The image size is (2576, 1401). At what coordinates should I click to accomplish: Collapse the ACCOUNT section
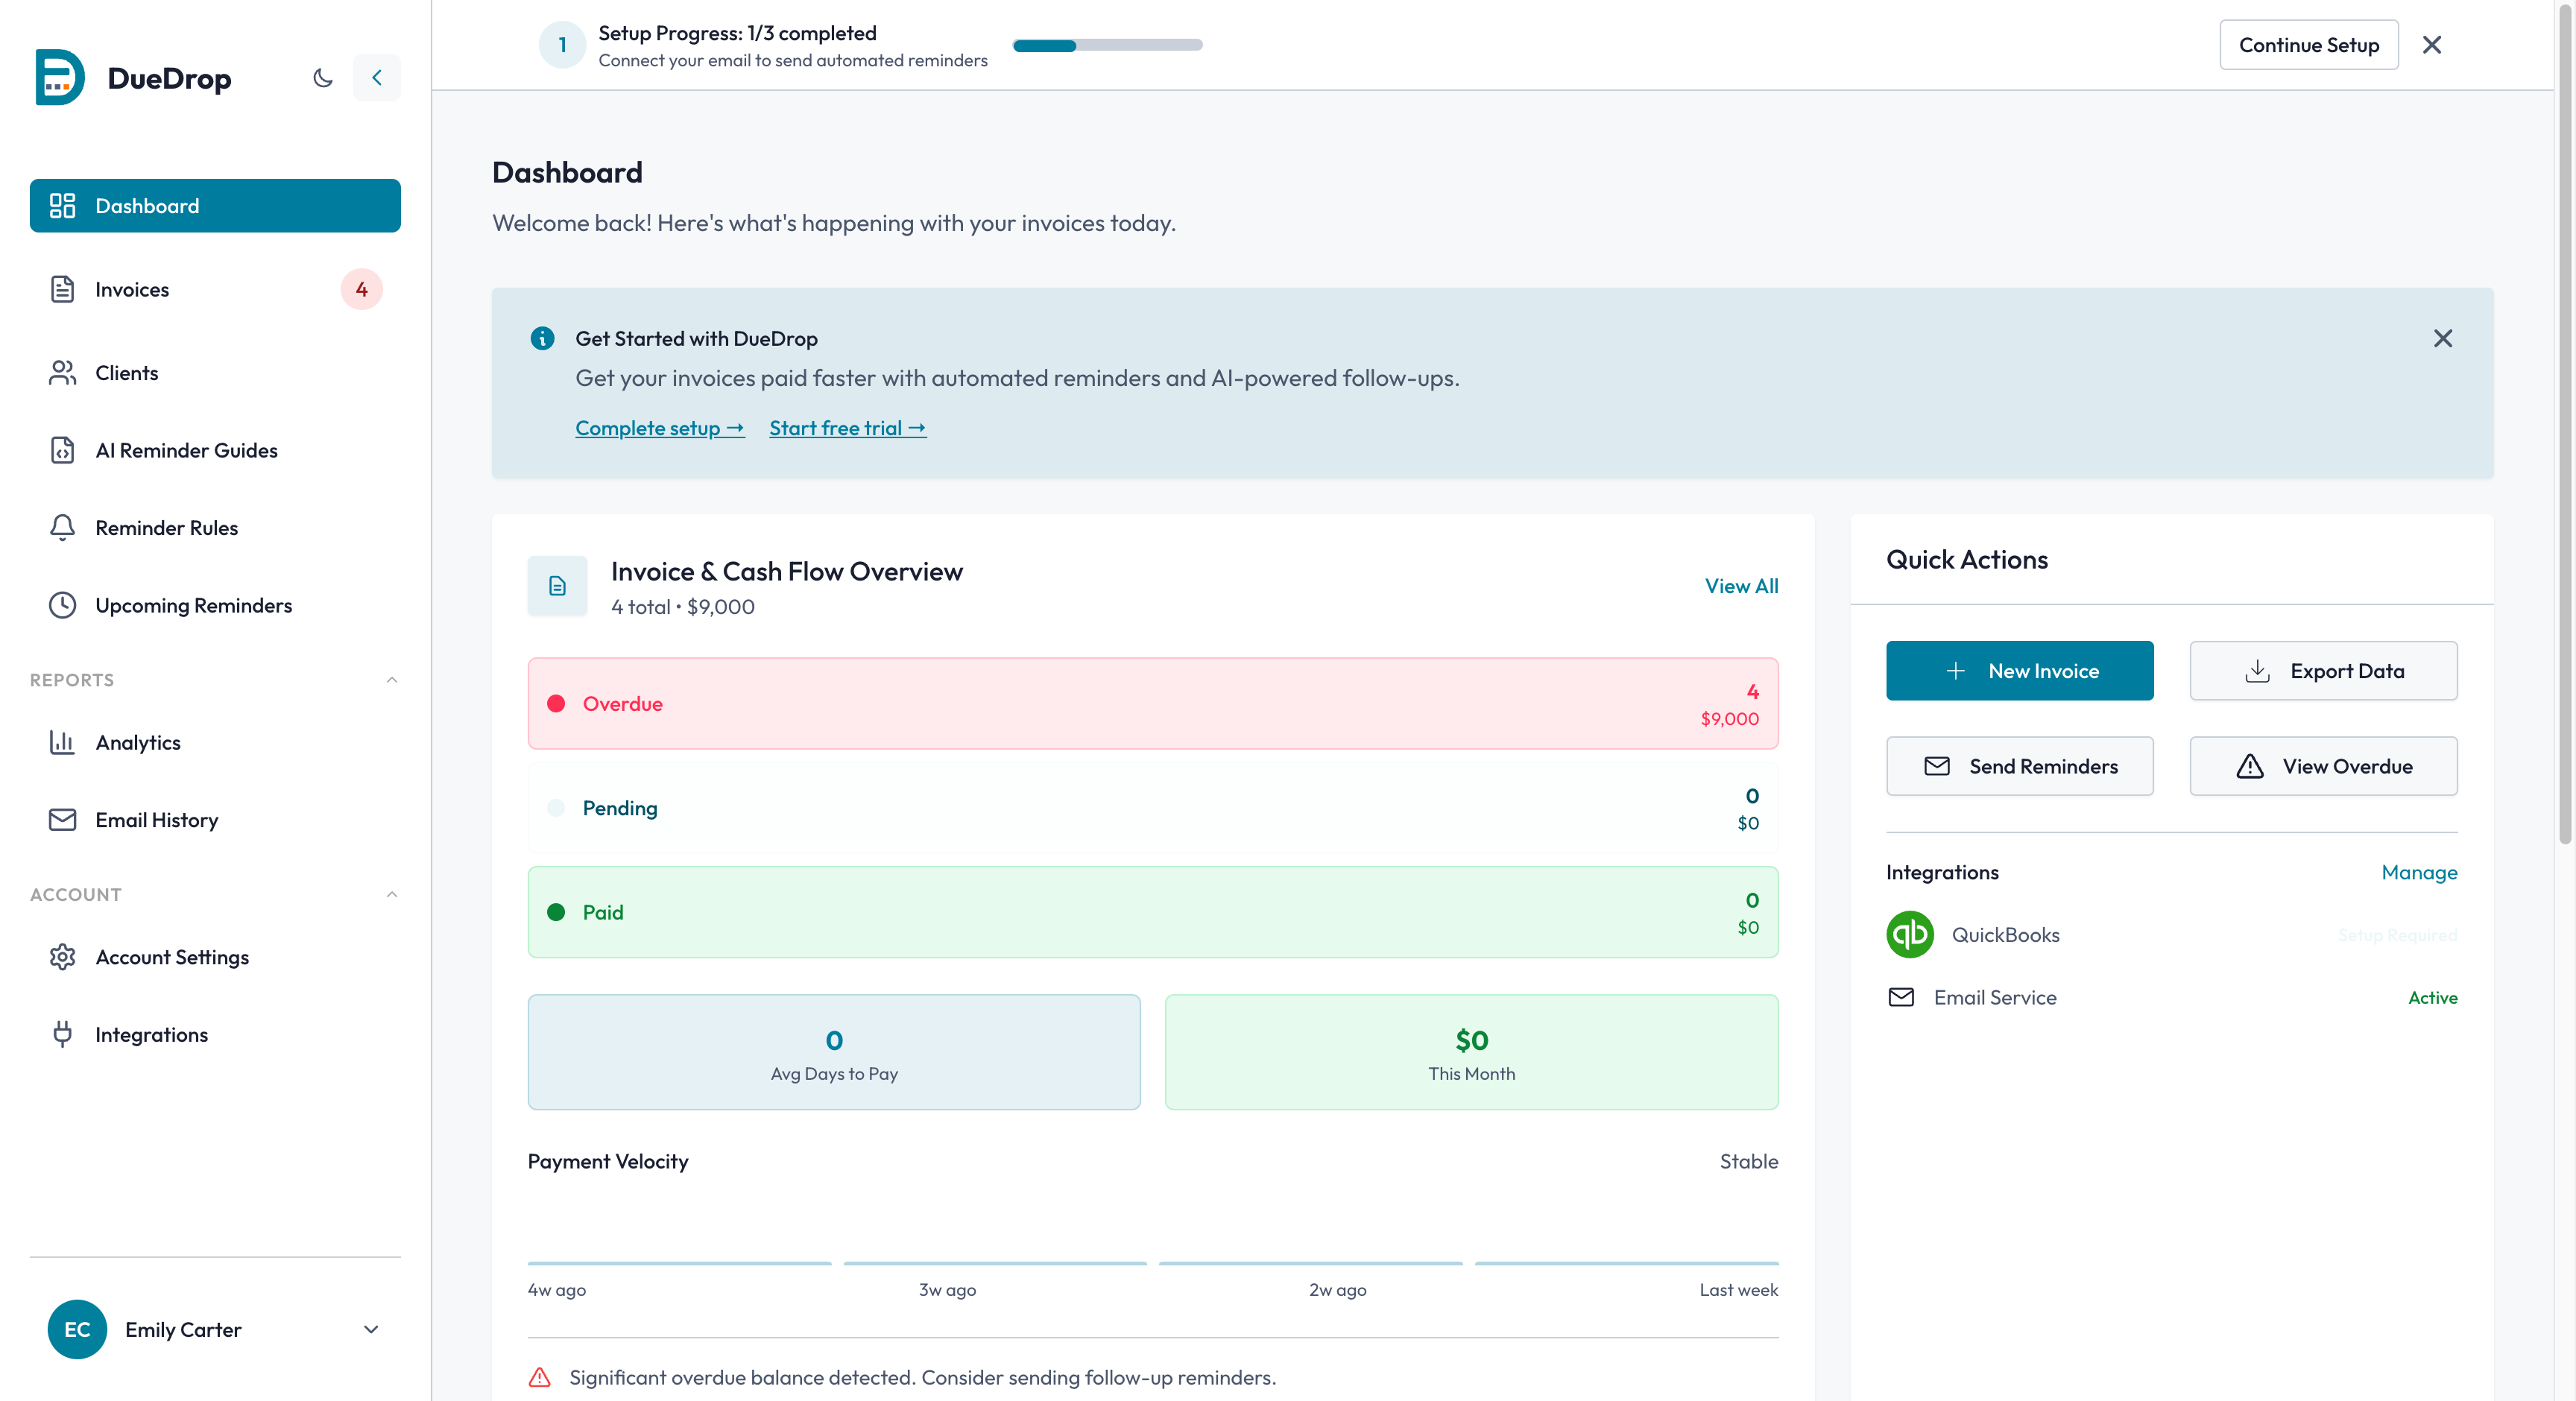392,894
